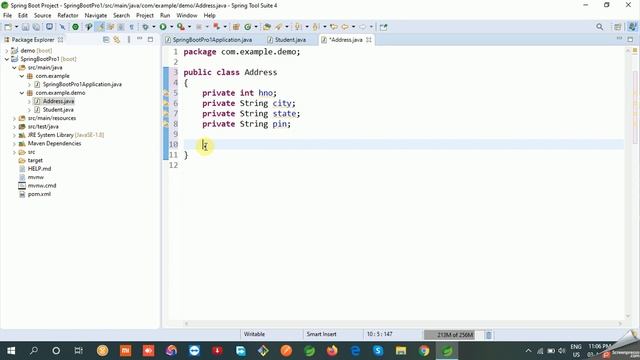Open Google Chrome from the taskbar
The image size is (640, 360).
[424, 351]
